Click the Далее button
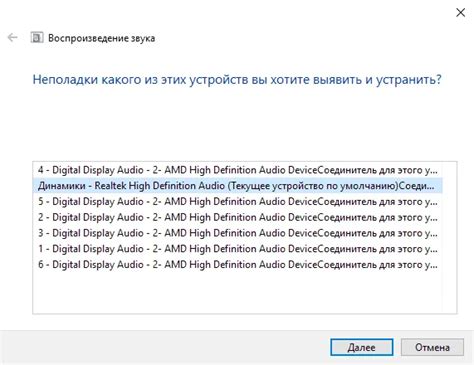Screen dimensions: 474x365 click(362, 347)
